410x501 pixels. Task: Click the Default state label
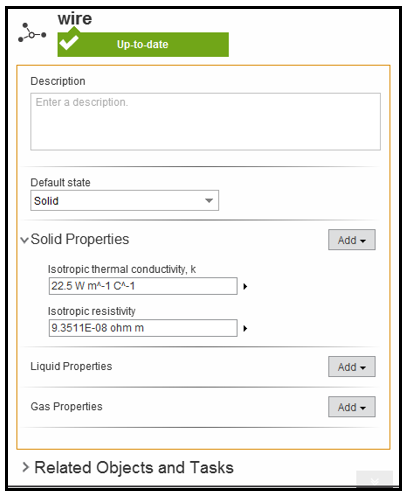pyautogui.click(x=60, y=183)
